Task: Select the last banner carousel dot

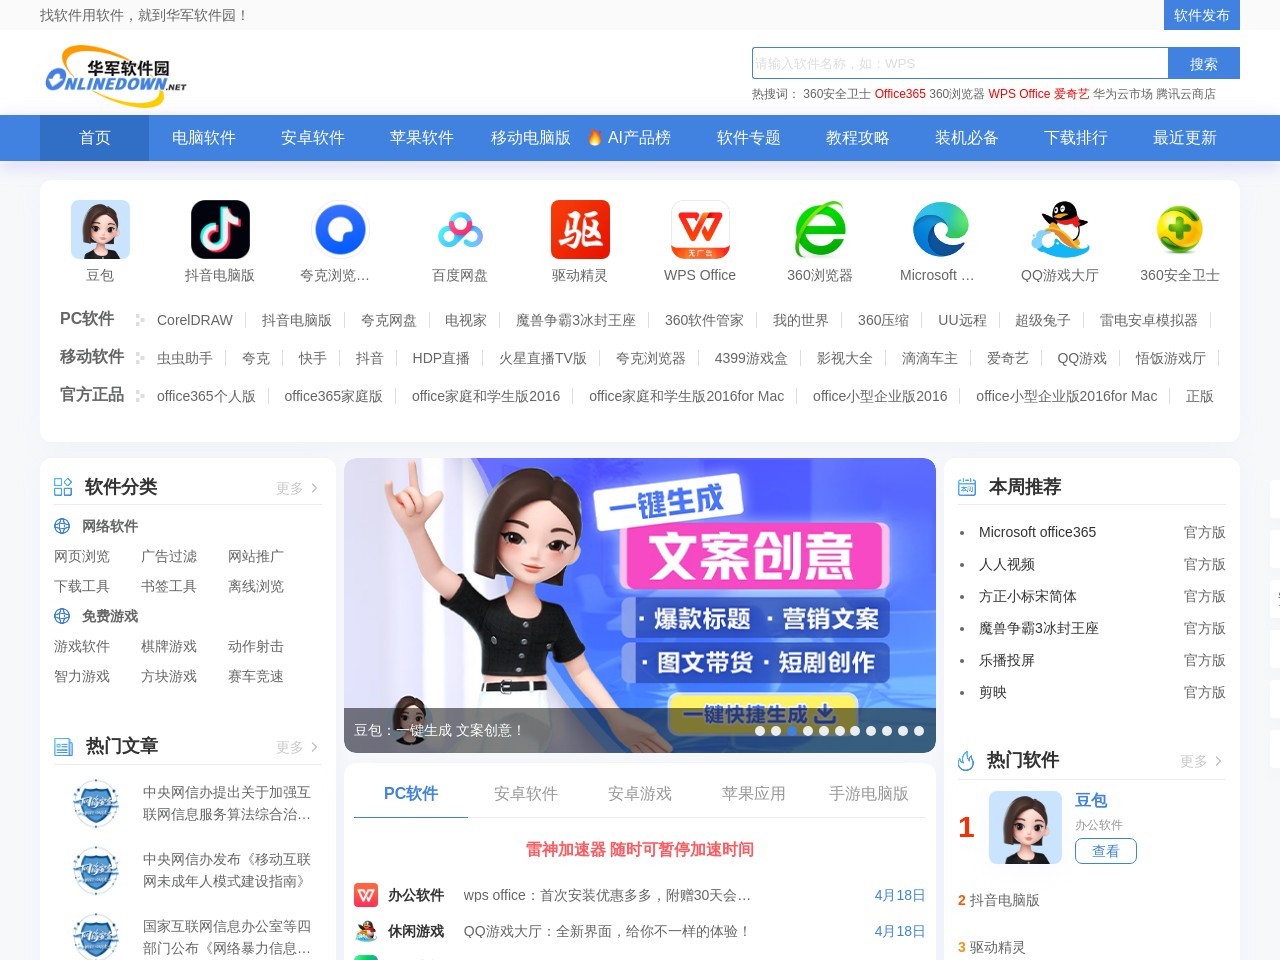Action: pos(919,731)
